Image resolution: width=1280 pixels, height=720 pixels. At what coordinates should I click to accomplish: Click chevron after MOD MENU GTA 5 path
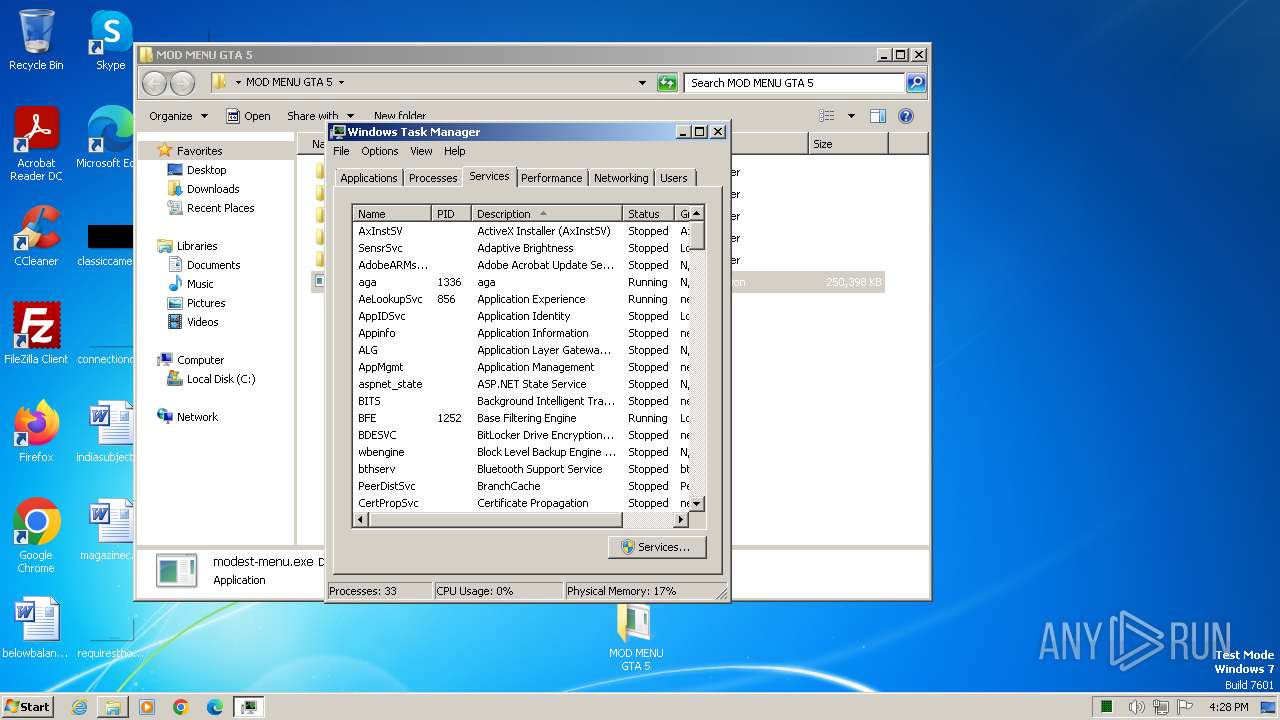pos(341,83)
